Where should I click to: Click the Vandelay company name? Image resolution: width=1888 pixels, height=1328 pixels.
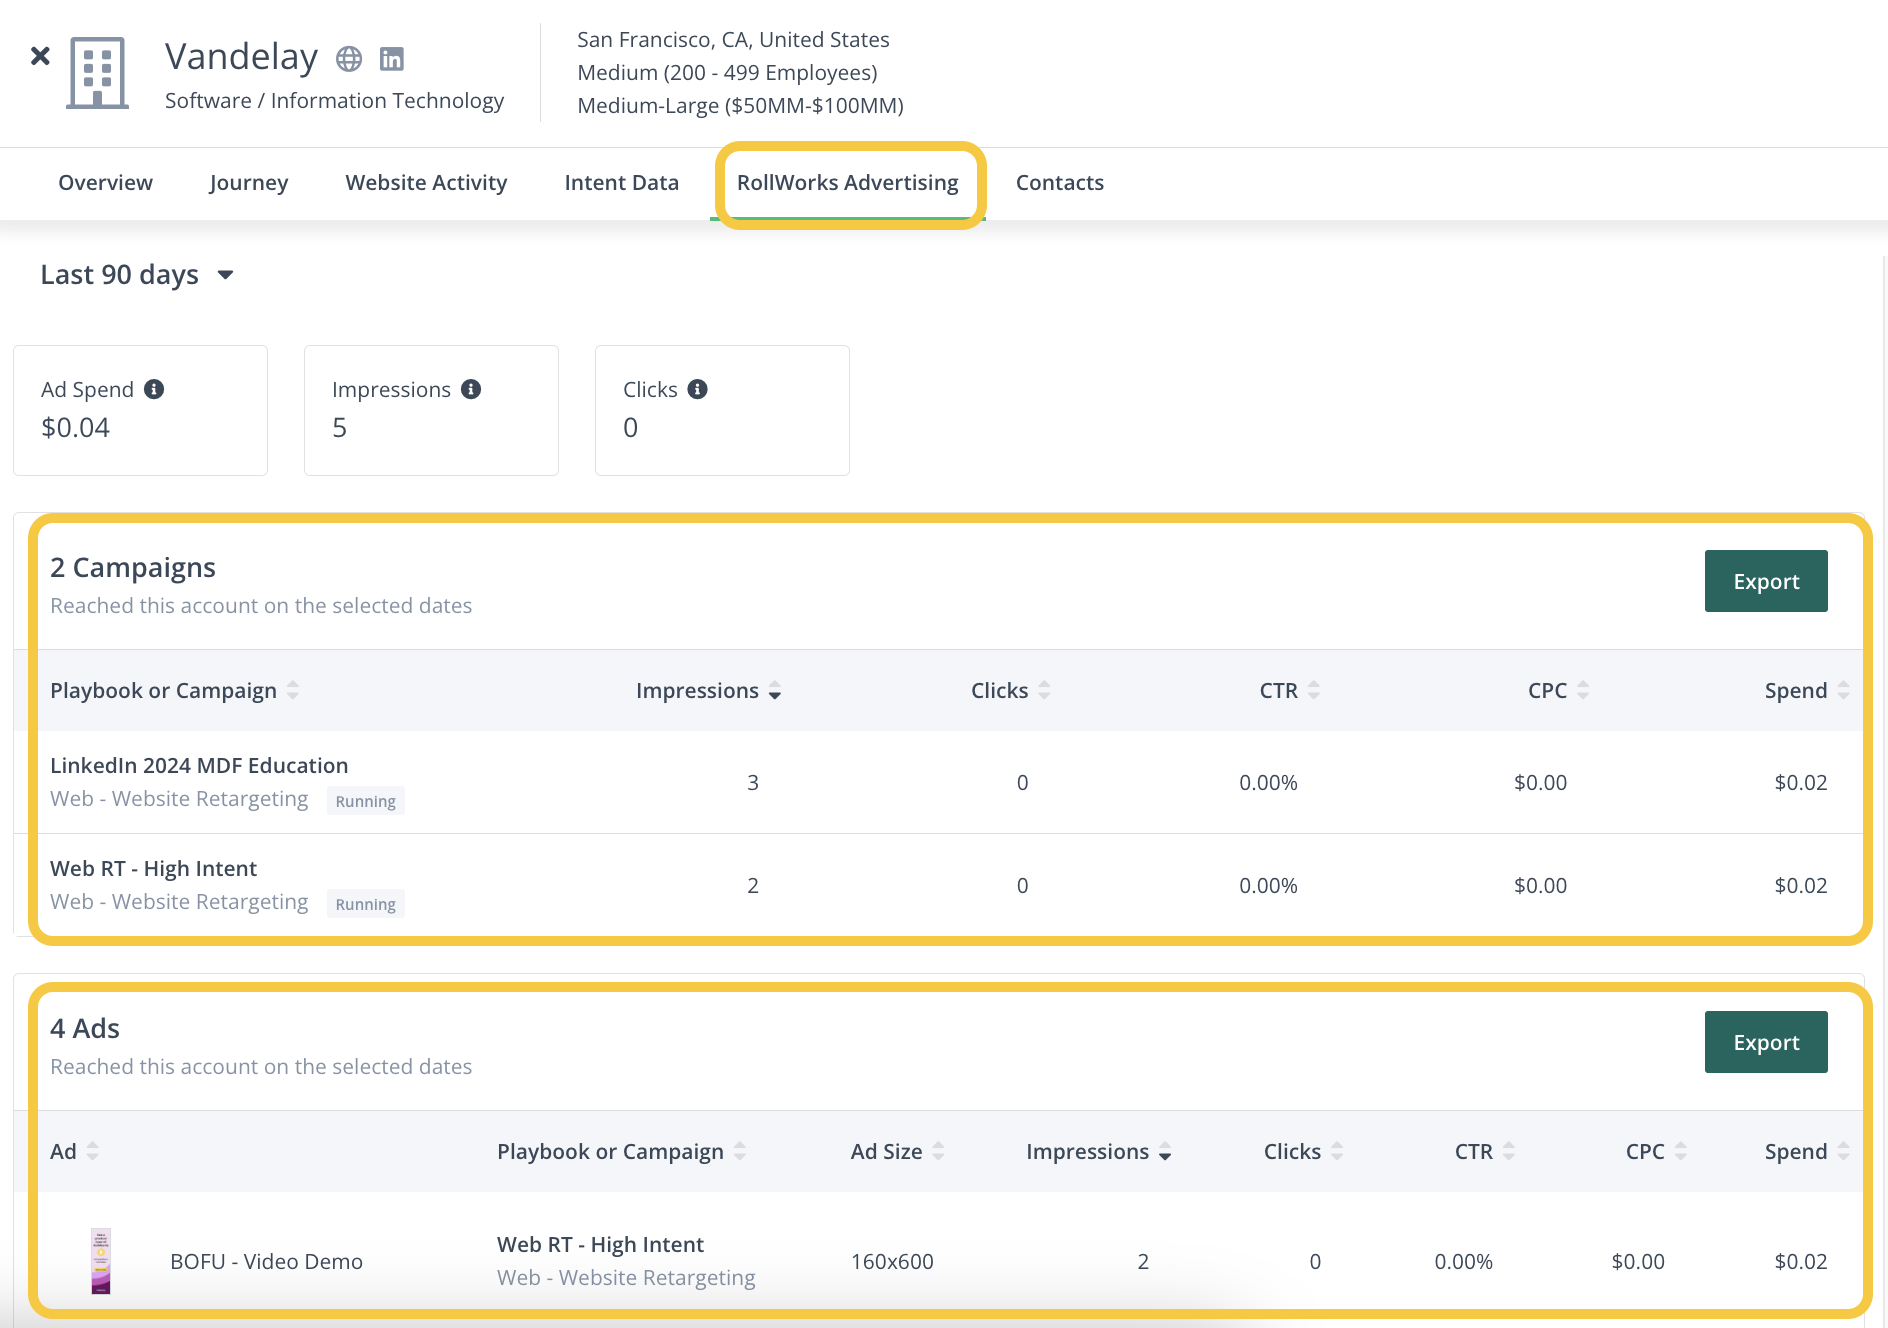pyautogui.click(x=241, y=56)
